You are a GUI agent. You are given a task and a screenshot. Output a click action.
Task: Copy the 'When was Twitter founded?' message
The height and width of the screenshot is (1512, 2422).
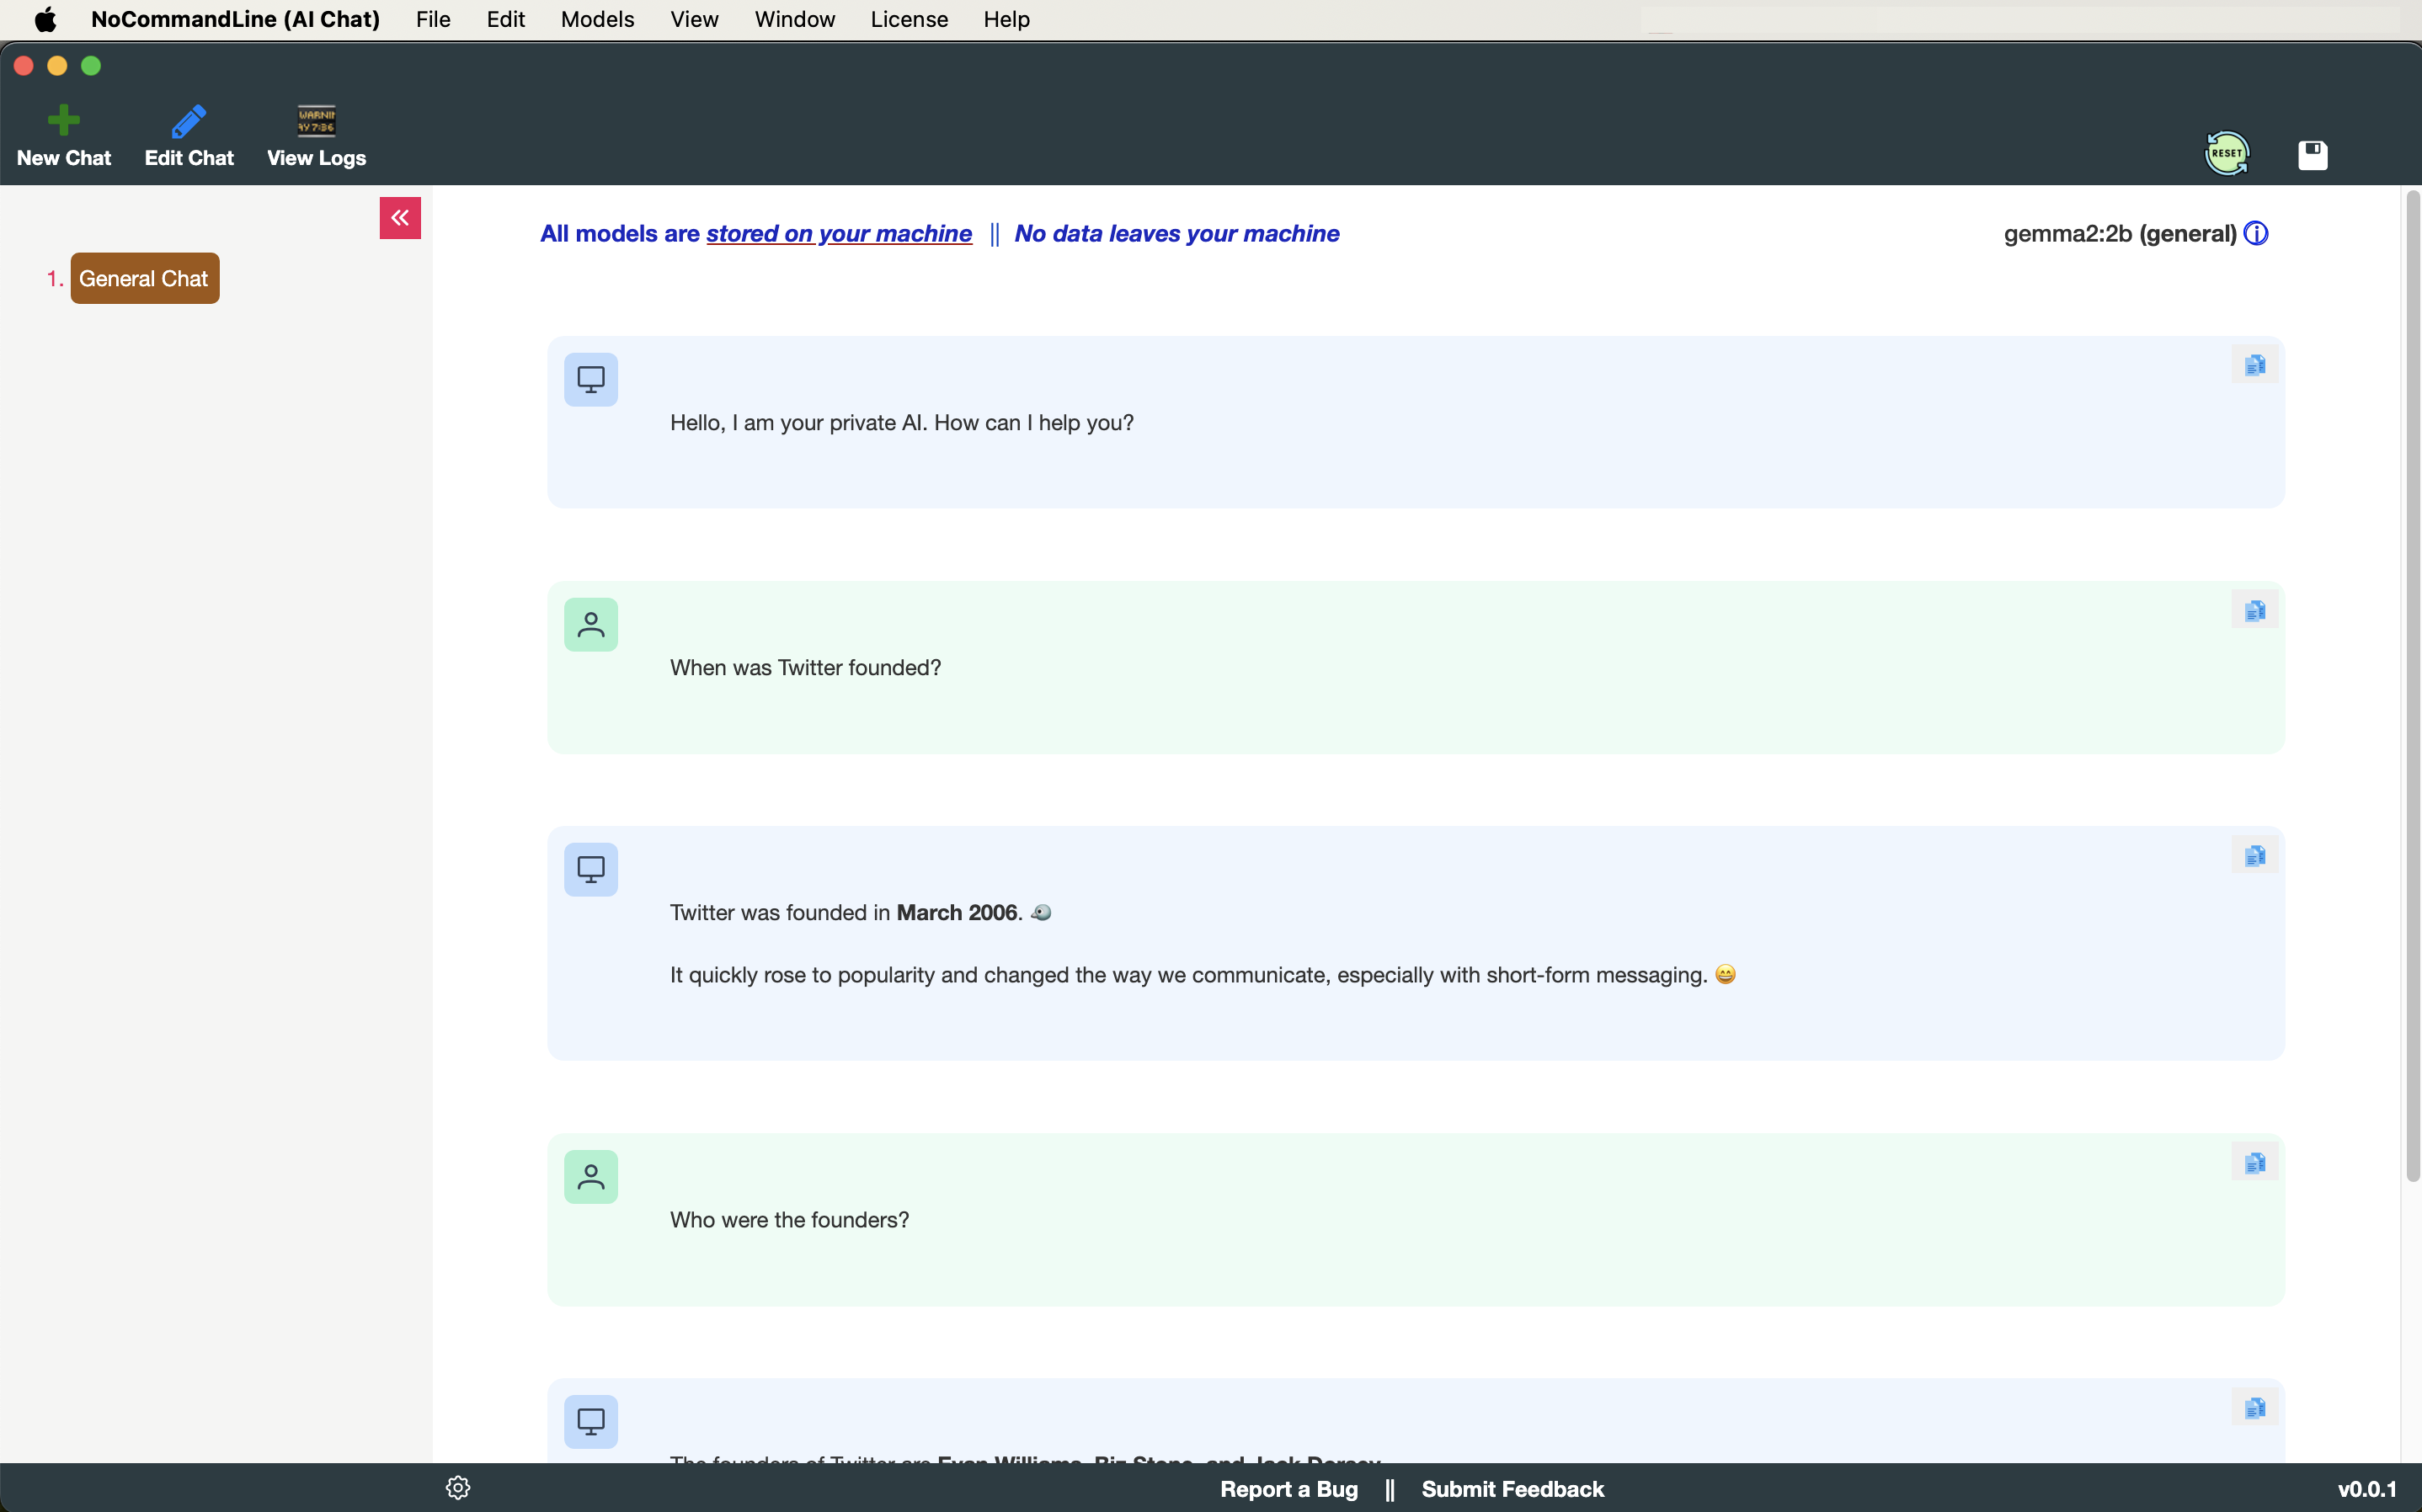(x=2254, y=610)
